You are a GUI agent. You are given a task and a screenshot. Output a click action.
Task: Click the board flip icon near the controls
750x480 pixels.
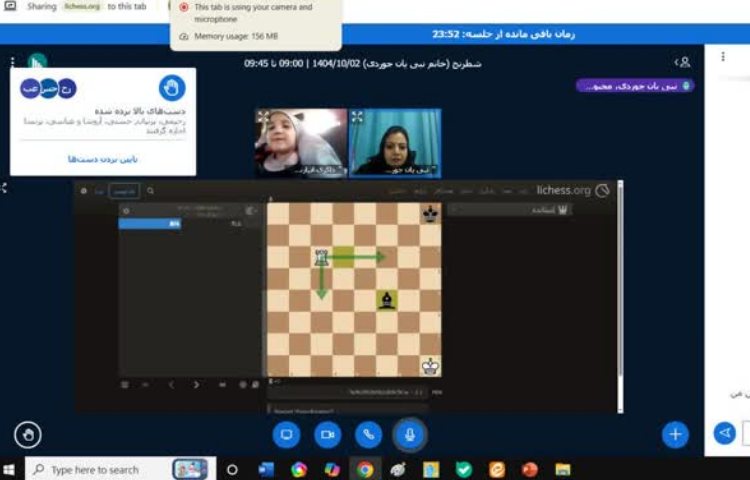(255, 384)
